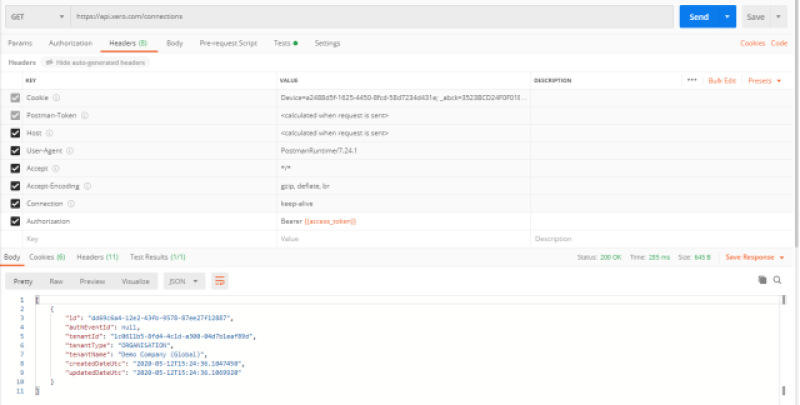
Task: Uncheck the Connection header checkbox
Action: [15, 204]
